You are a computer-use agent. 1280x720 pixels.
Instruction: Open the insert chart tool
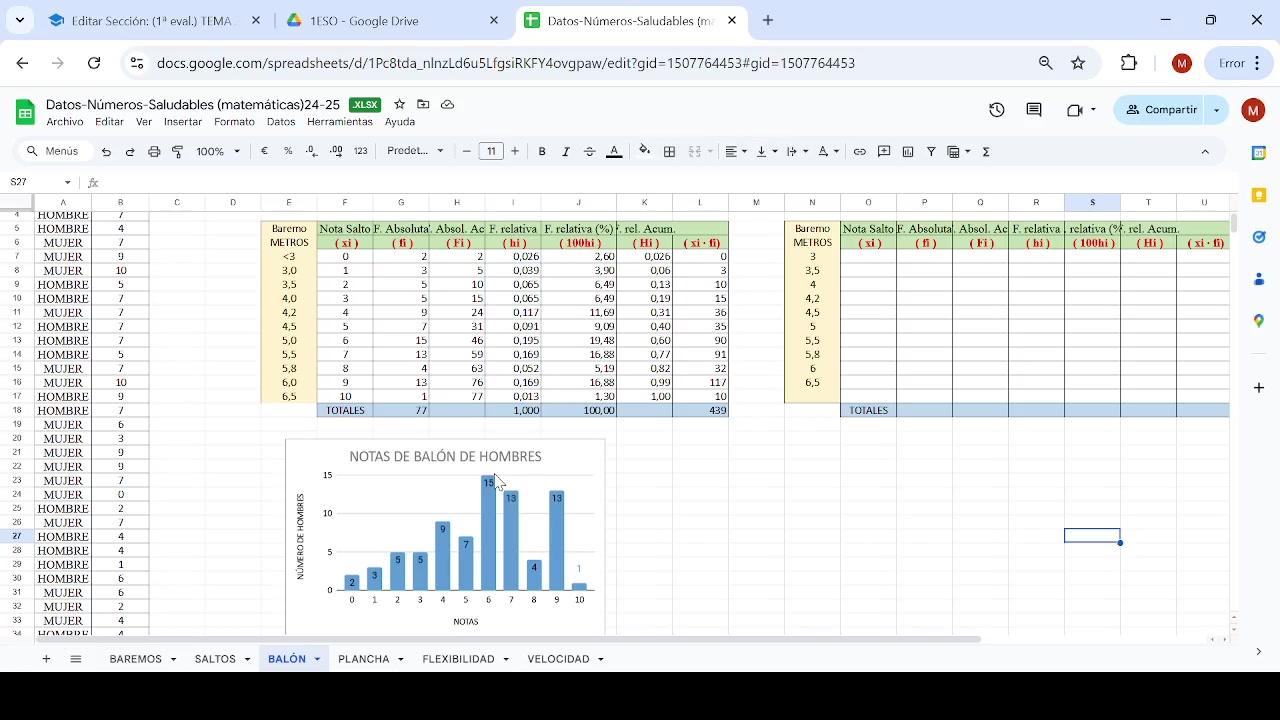tap(908, 152)
